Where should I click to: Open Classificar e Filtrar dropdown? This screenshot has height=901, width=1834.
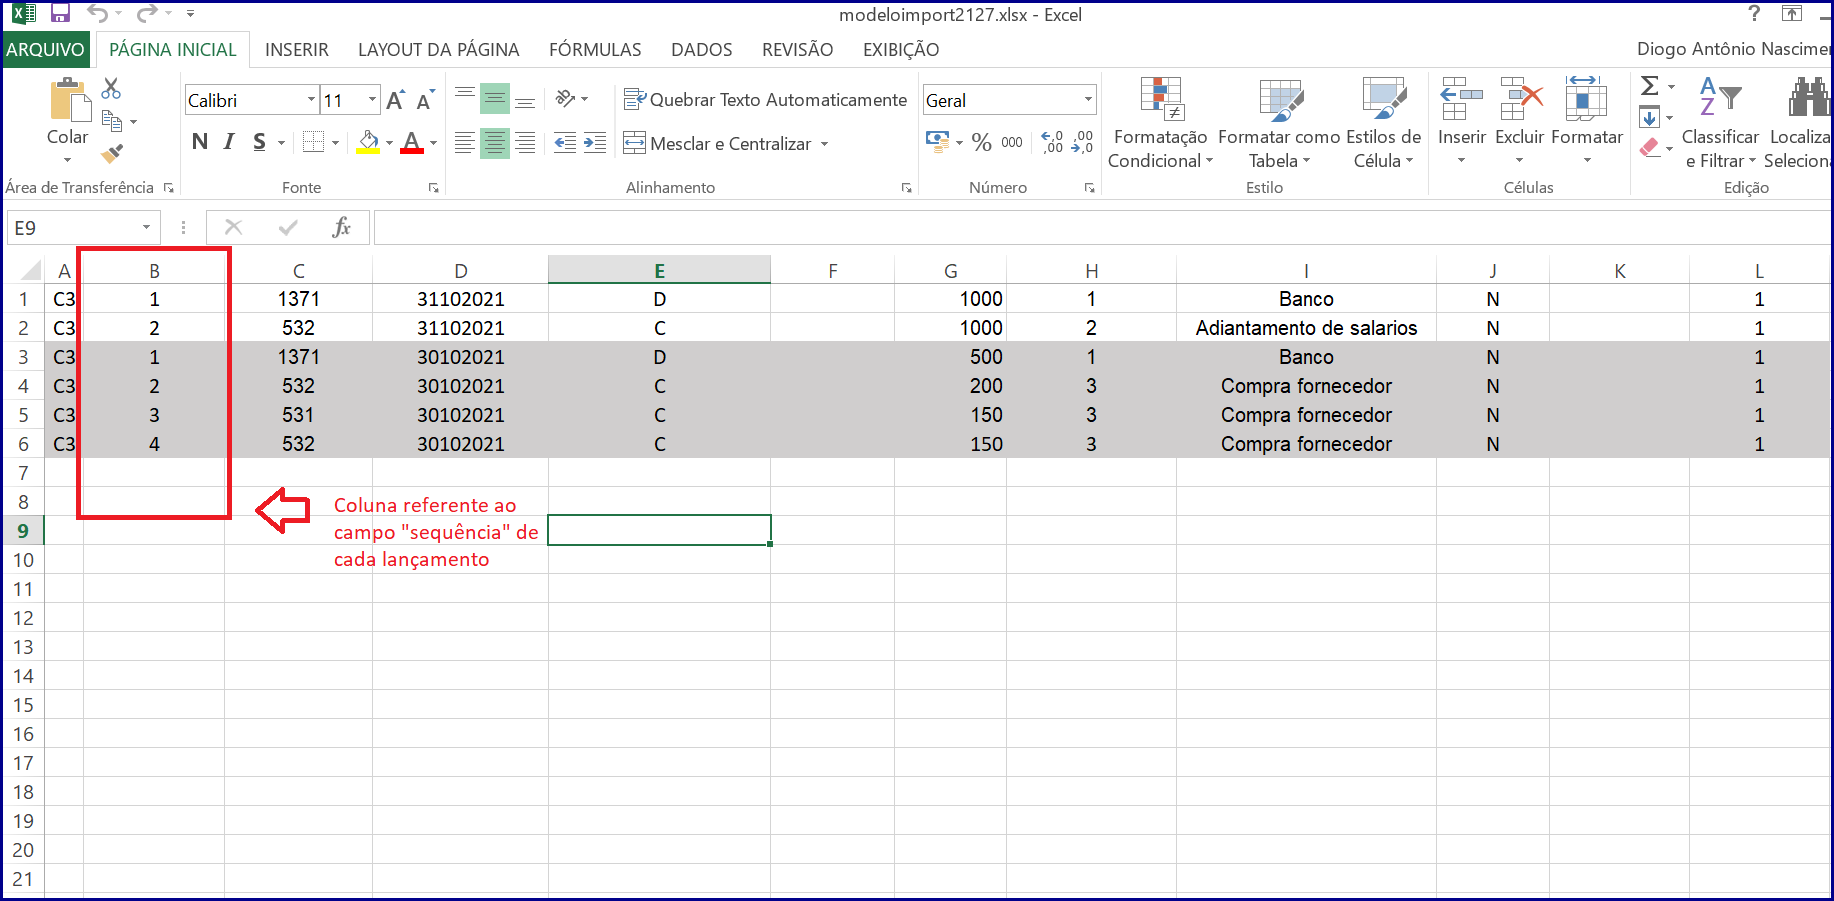click(1720, 124)
